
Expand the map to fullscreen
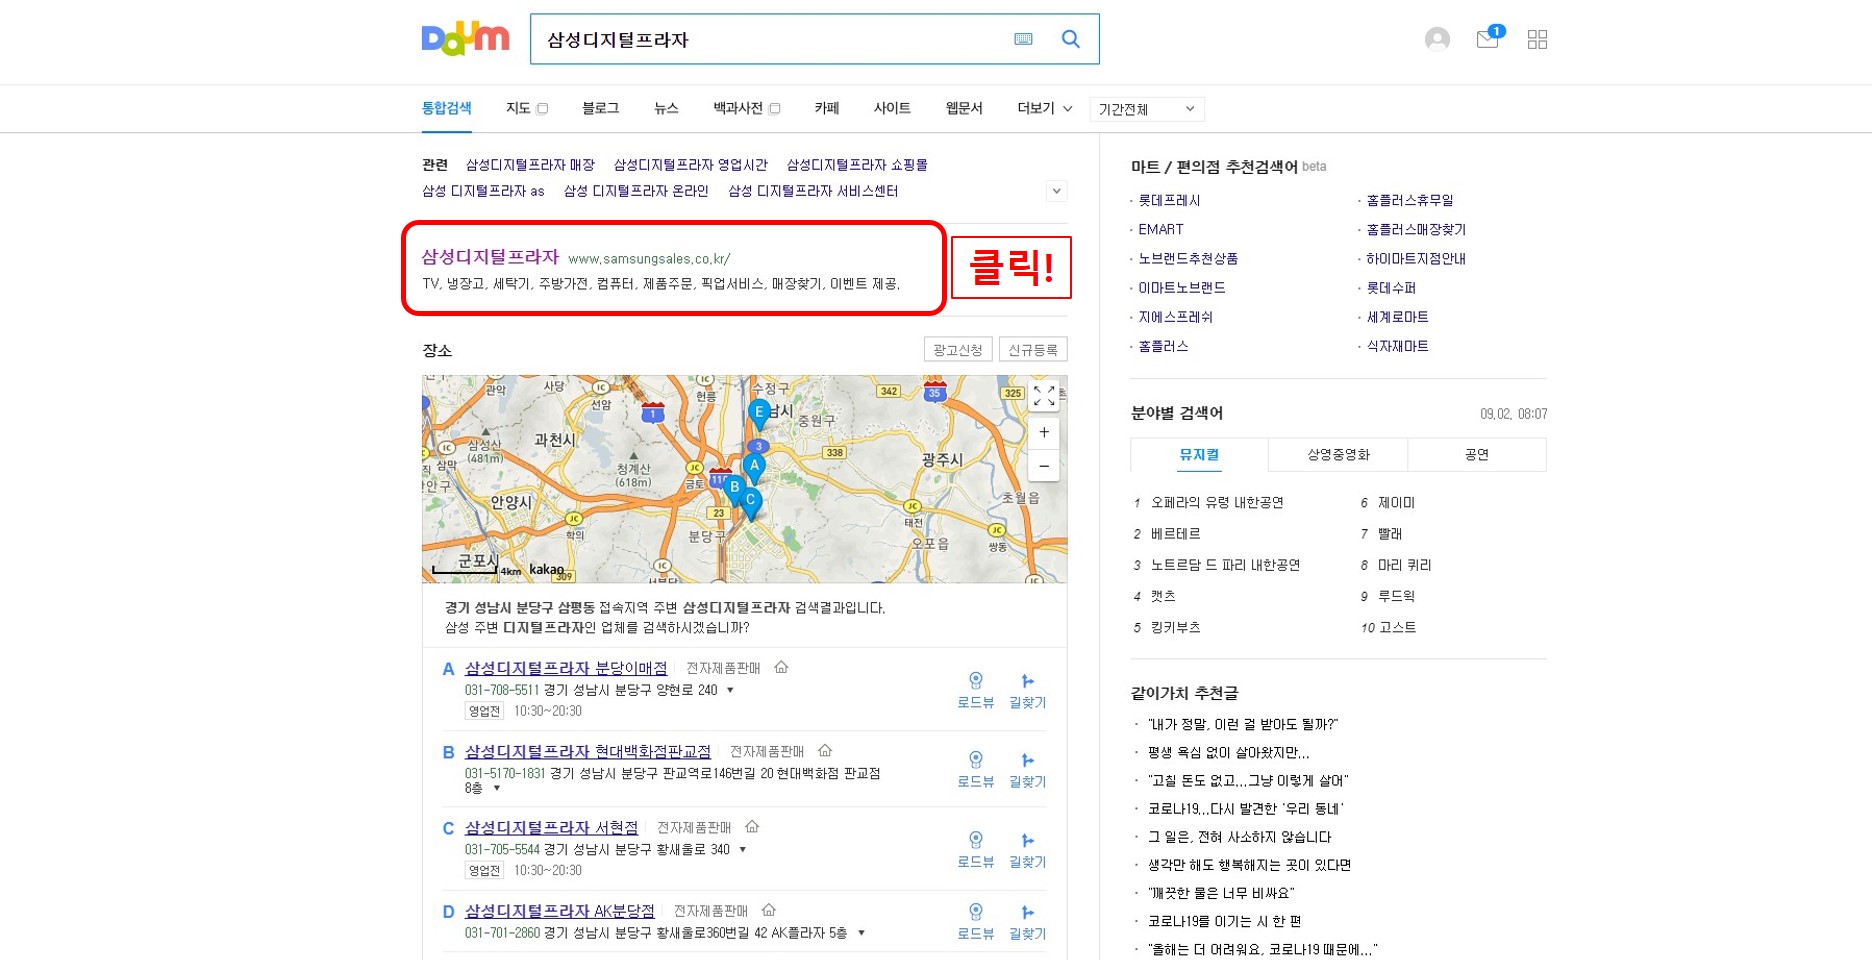tap(1044, 396)
